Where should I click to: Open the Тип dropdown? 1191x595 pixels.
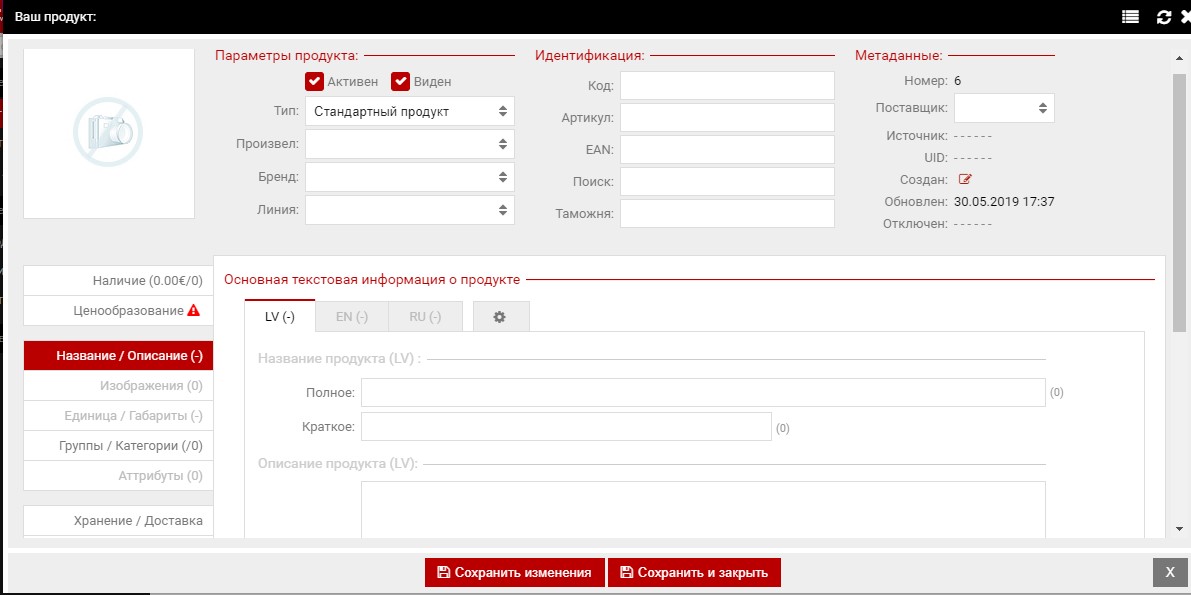click(x=410, y=112)
